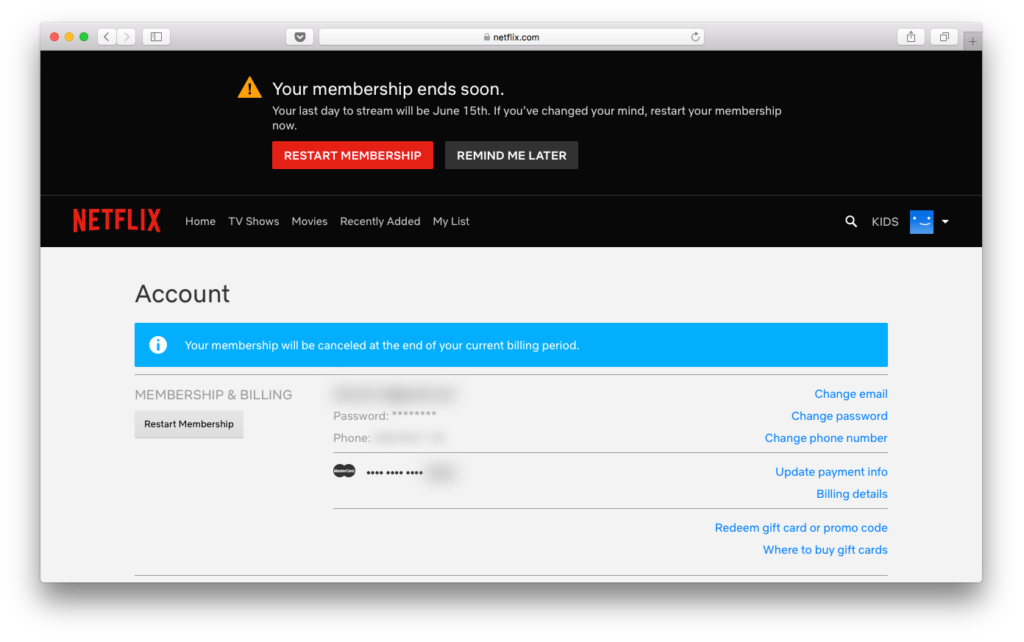
Task: Open Update payment info link
Action: click(831, 472)
